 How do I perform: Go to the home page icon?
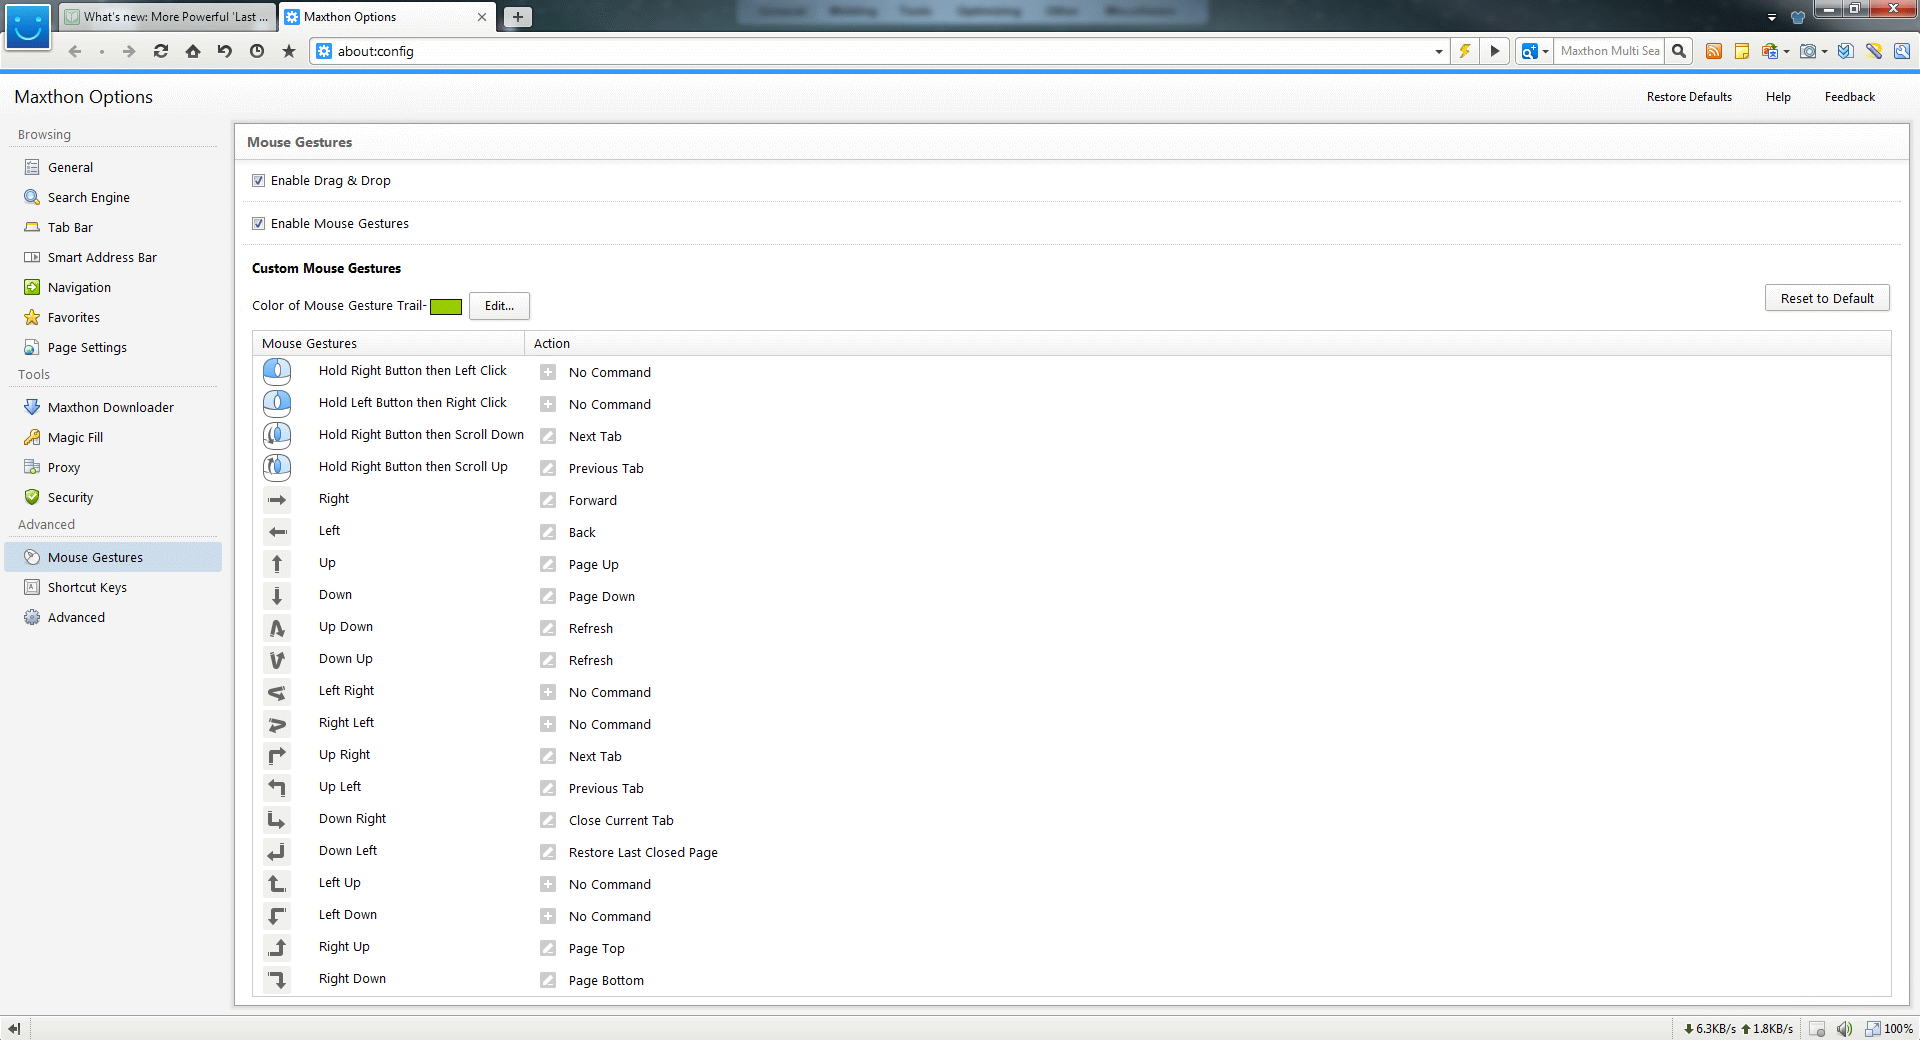click(x=193, y=51)
